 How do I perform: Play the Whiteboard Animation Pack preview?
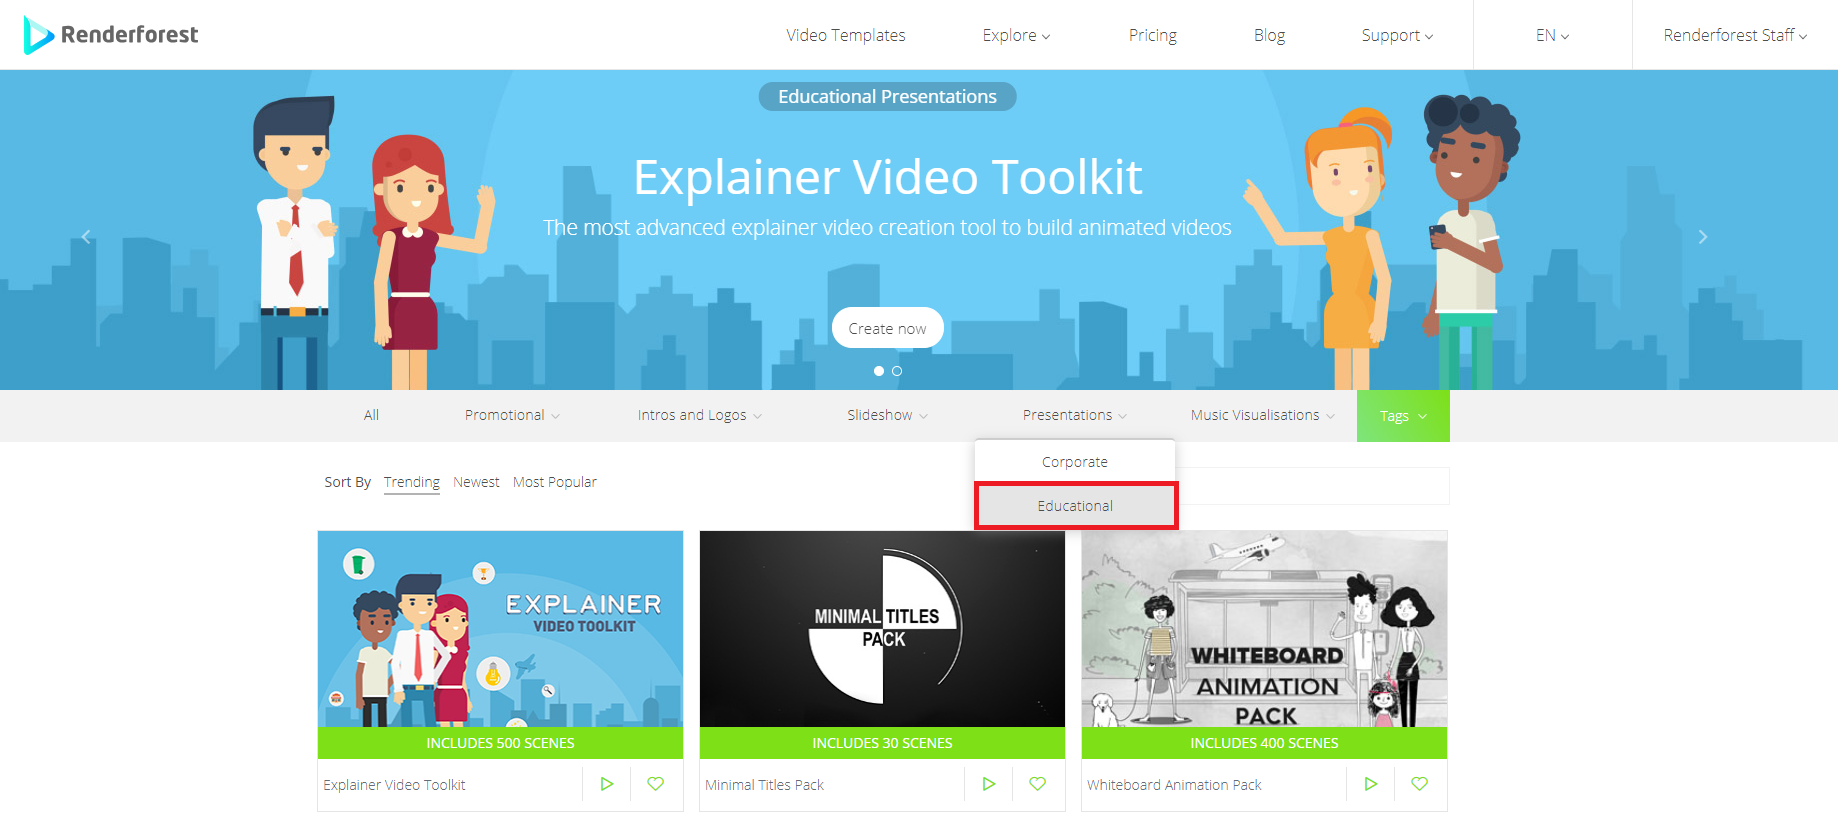click(x=1371, y=784)
